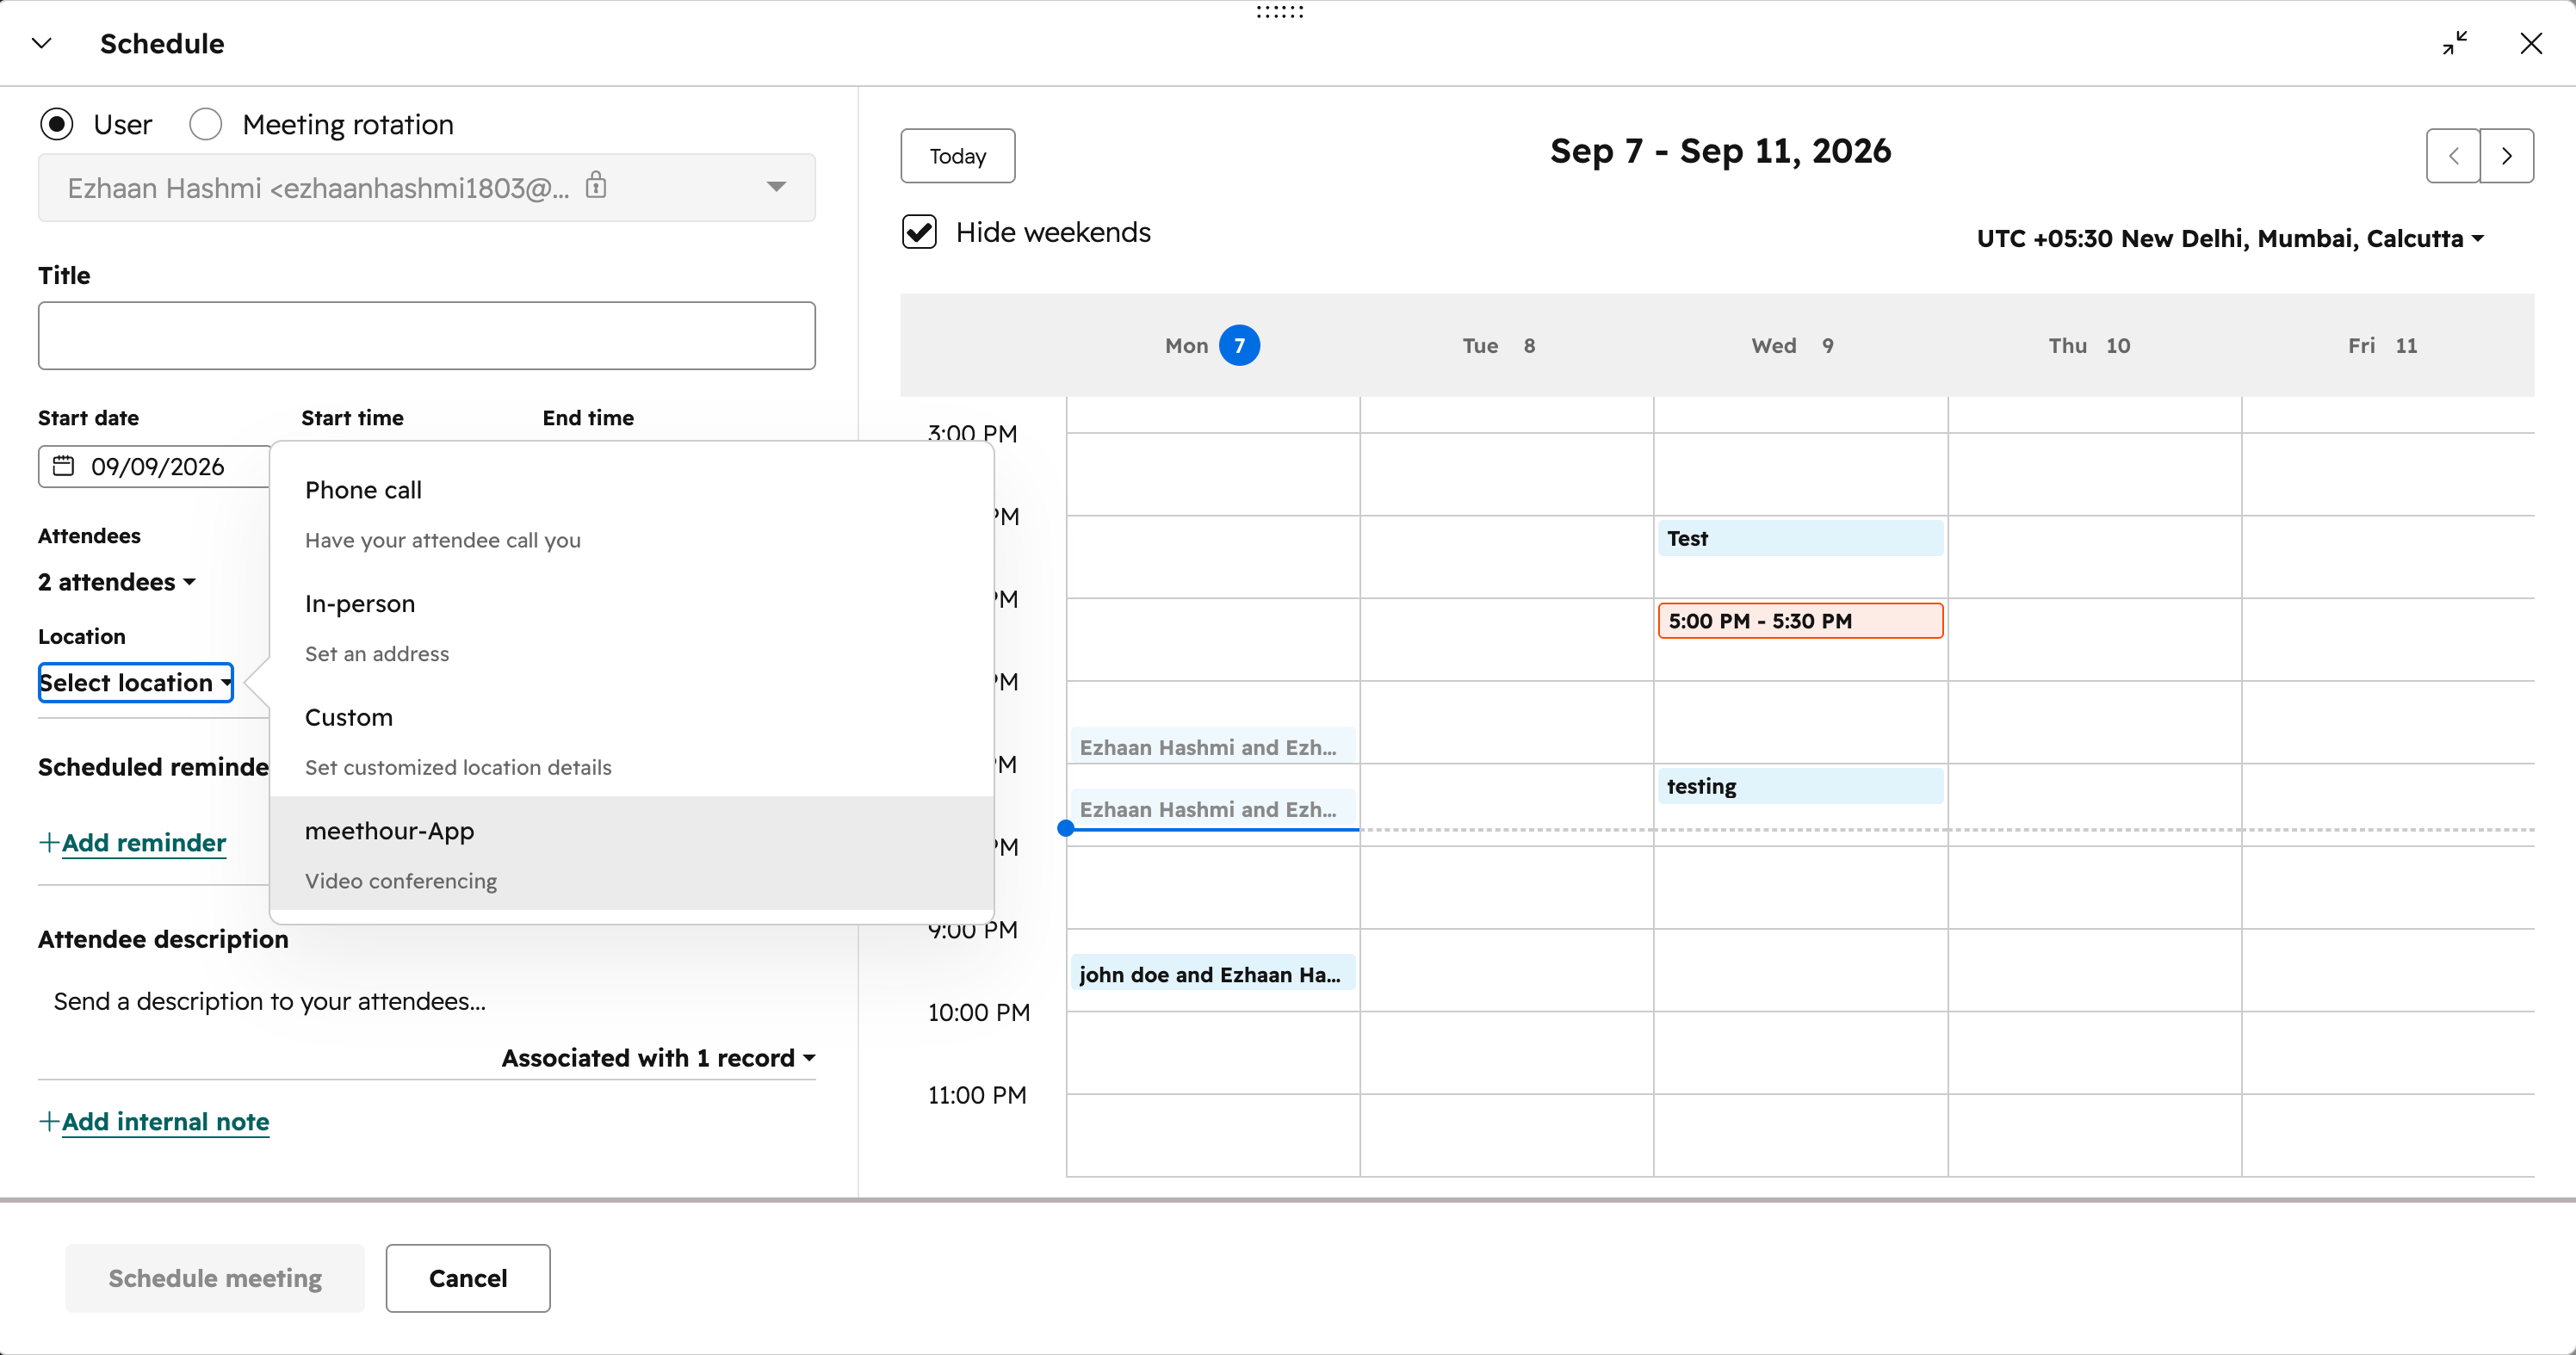
Task: Uncheck Hide weekends checkbox
Action: 920,232
